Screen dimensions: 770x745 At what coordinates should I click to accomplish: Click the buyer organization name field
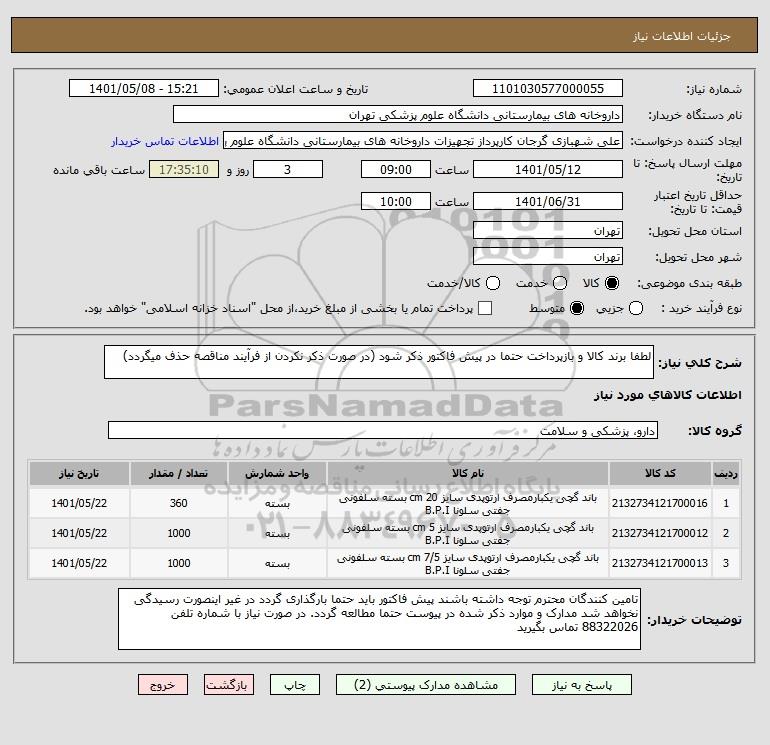click(398, 115)
